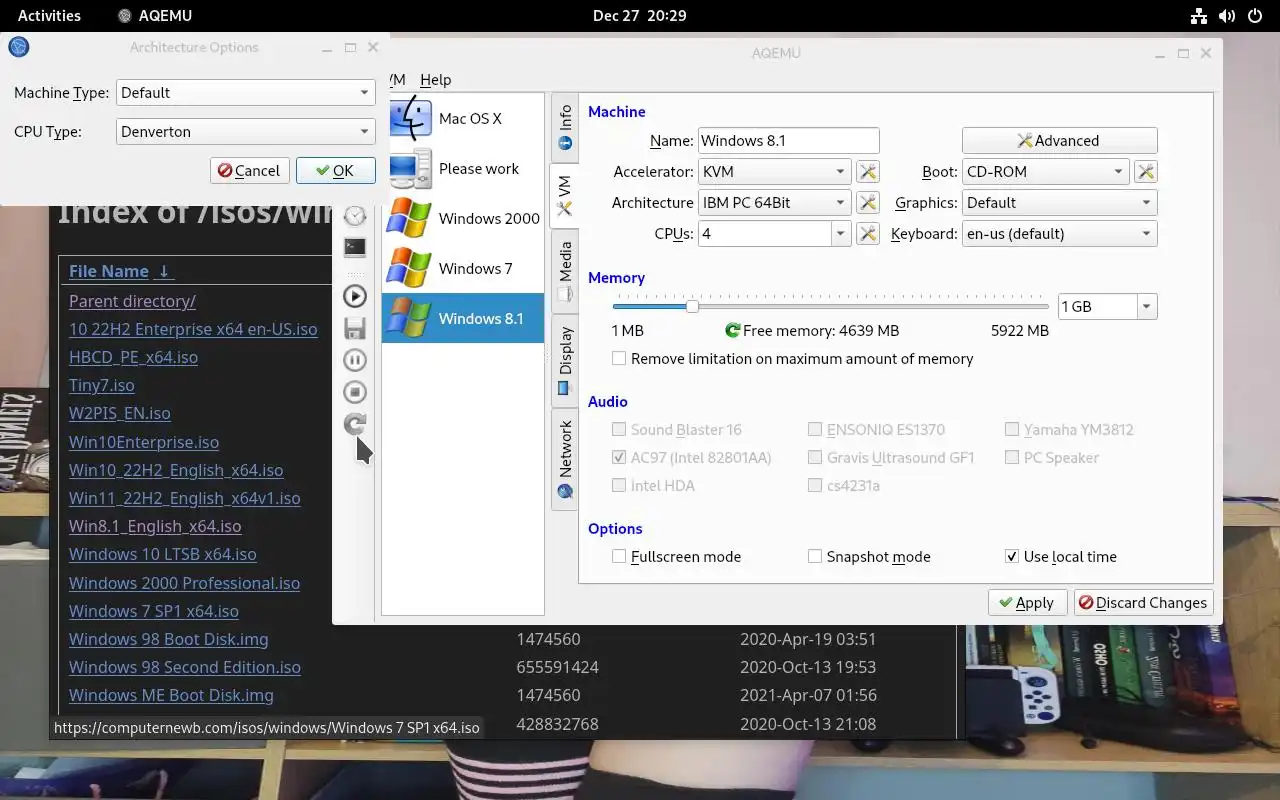Toggle Sound Blaster 16 audio checkbox
1280x800 pixels.
[x=619, y=429]
